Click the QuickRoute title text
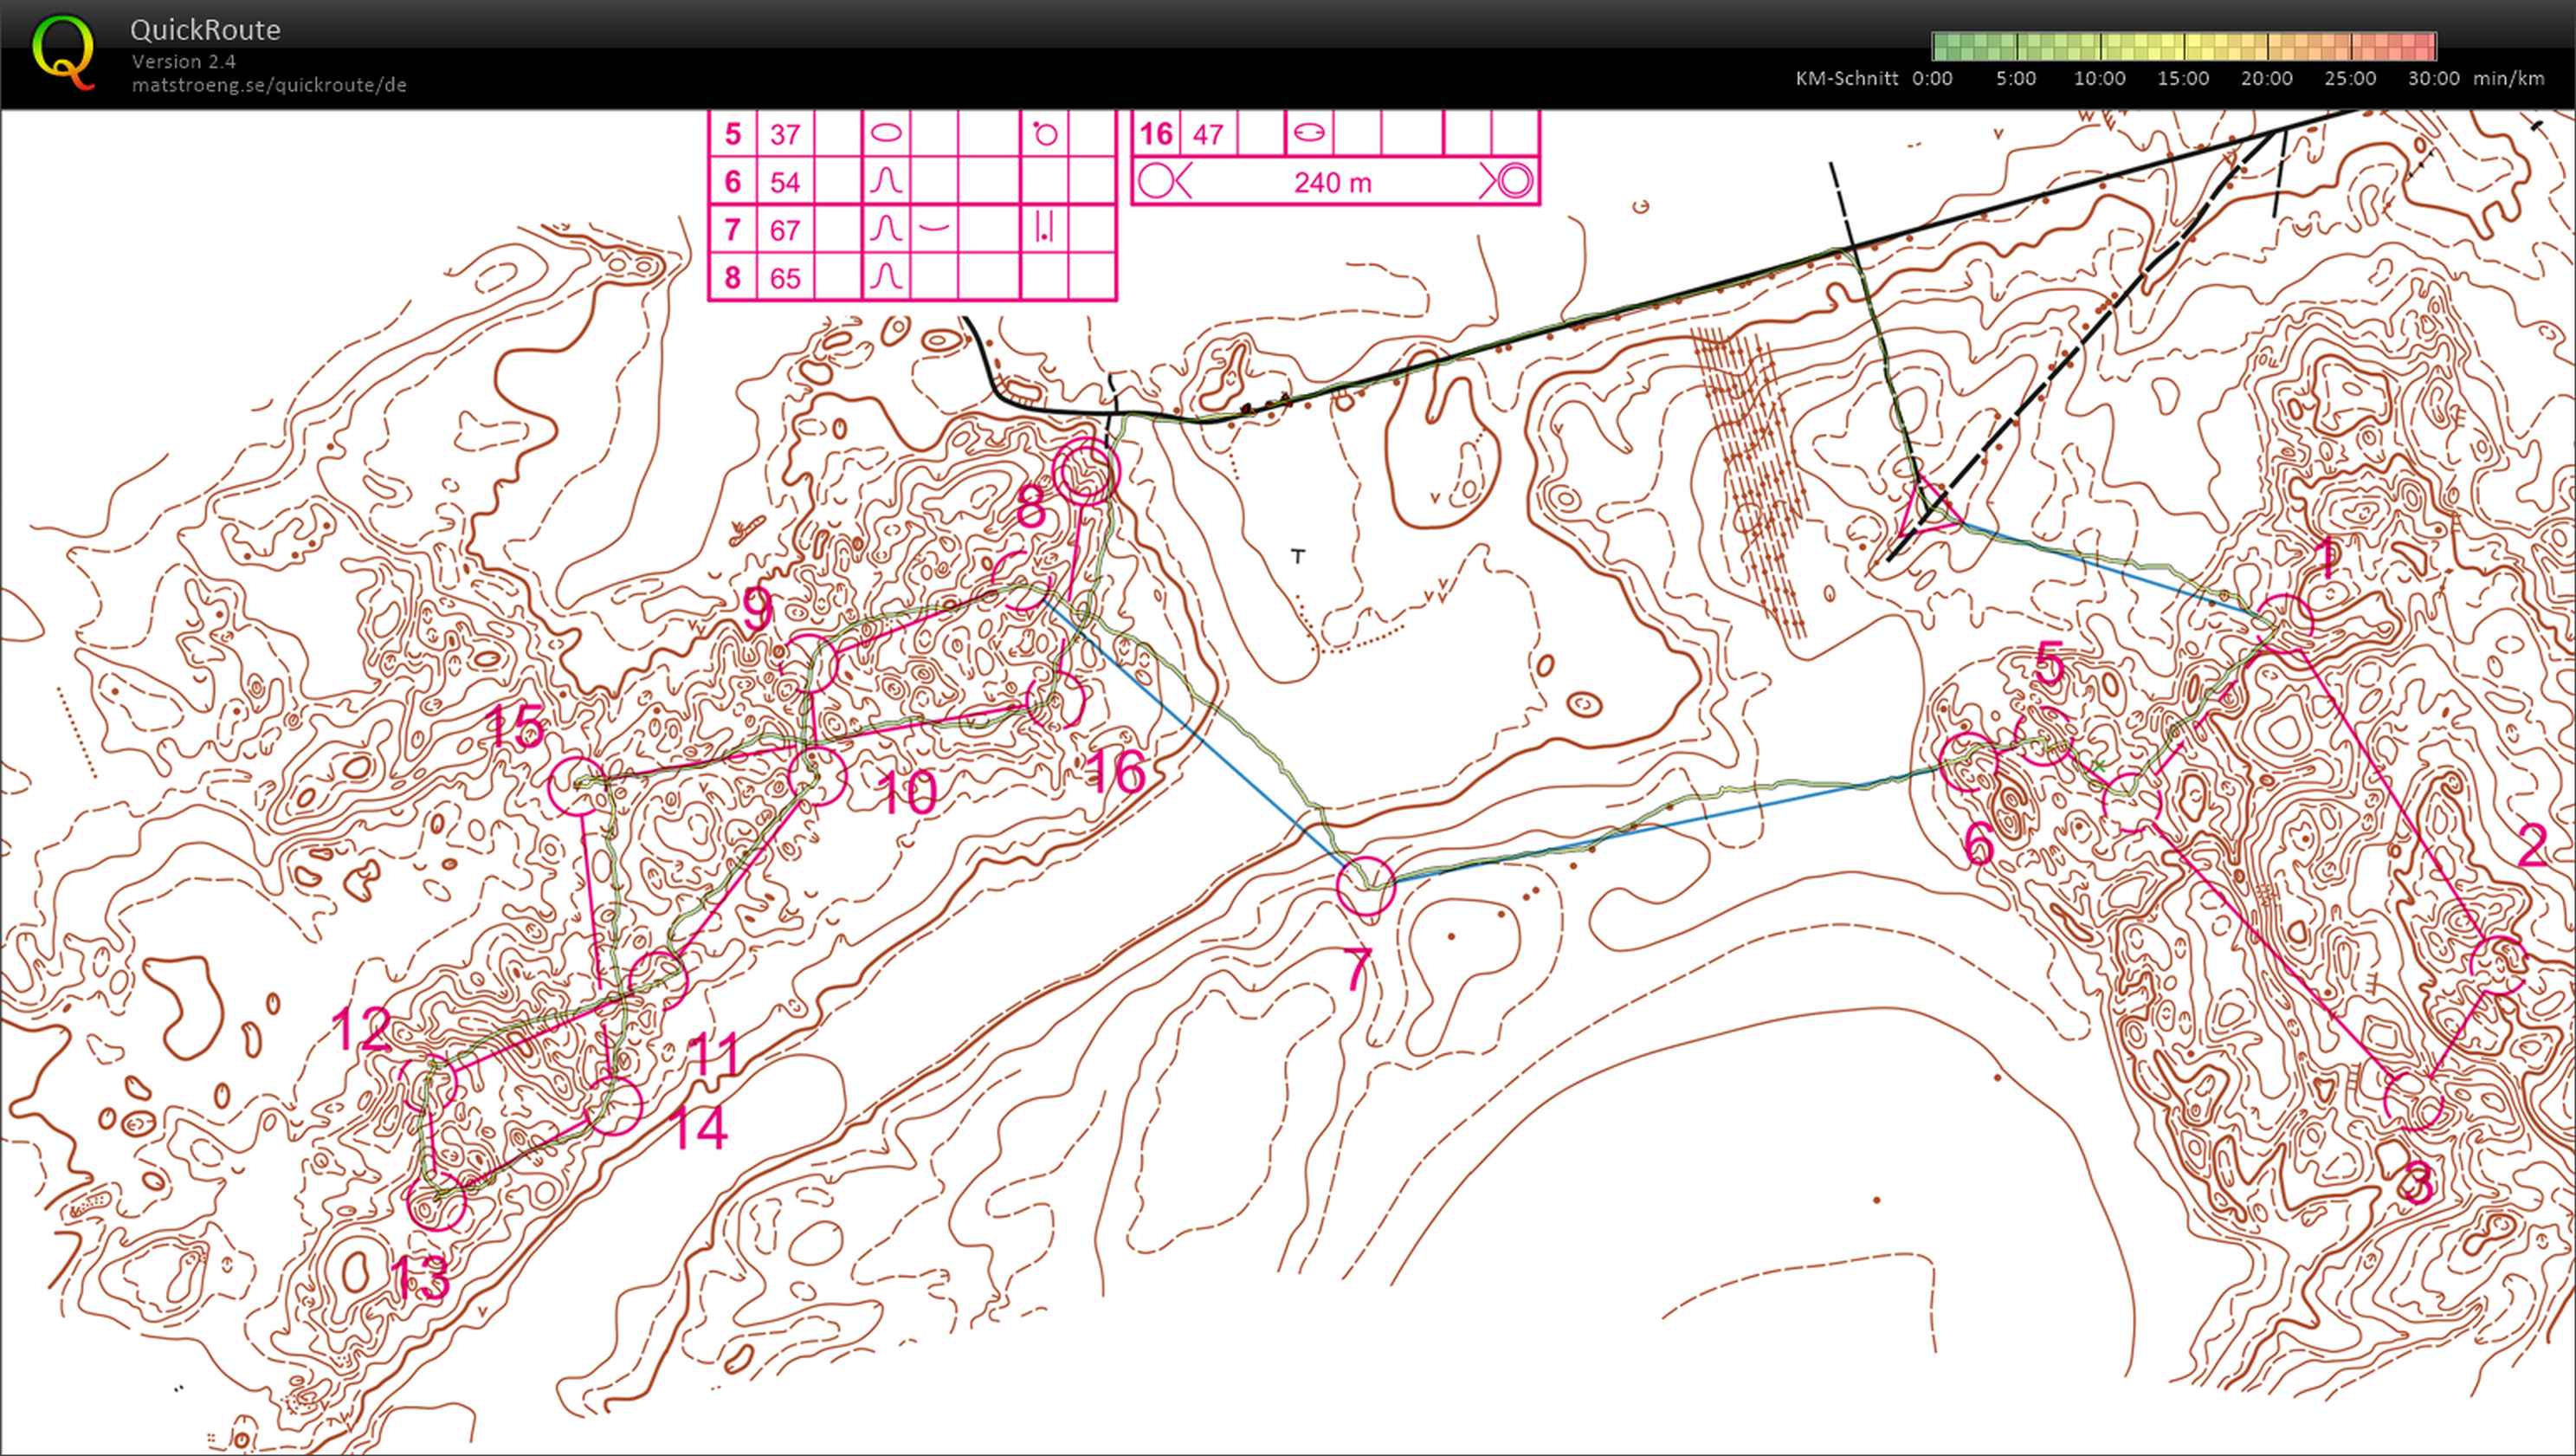The height and width of the screenshot is (1456, 2576). [x=205, y=30]
